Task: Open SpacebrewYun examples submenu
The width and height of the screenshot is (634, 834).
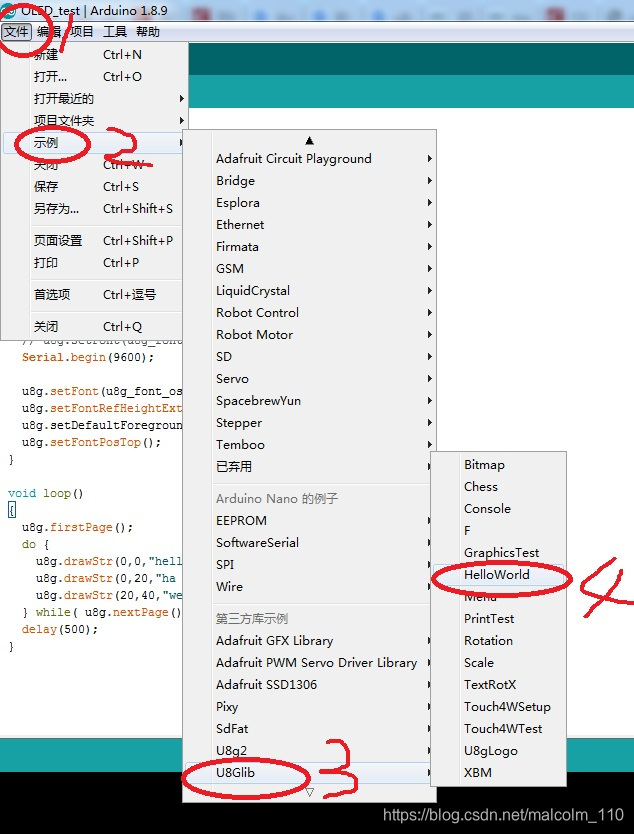Action: (x=310, y=401)
